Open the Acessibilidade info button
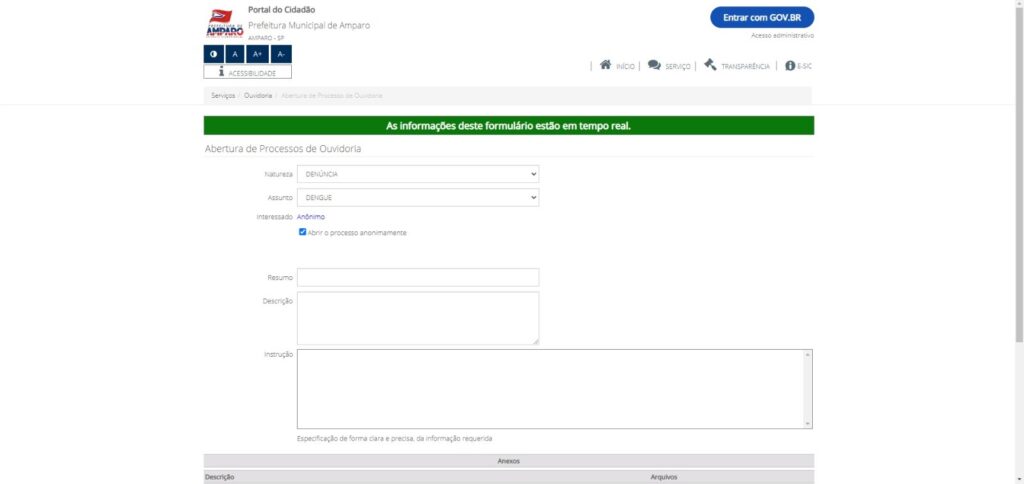This screenshot has width=1024, height=484. 247,72
